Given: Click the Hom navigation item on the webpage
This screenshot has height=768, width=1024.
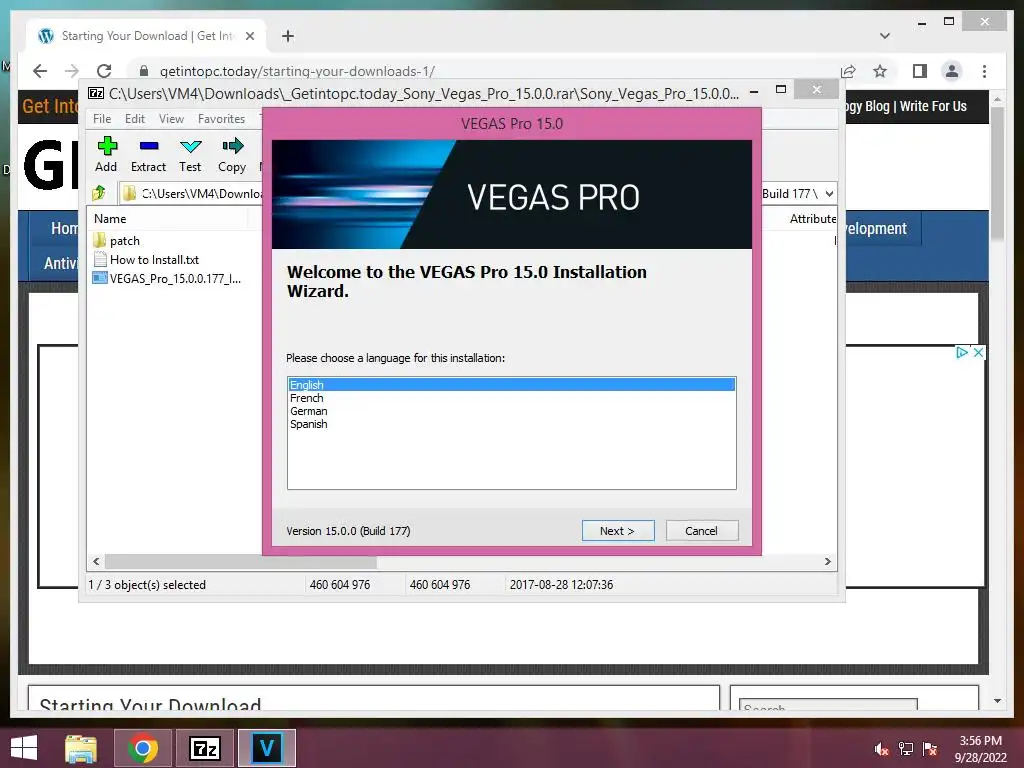Looking at the screenshot, I should coord(64,228).
